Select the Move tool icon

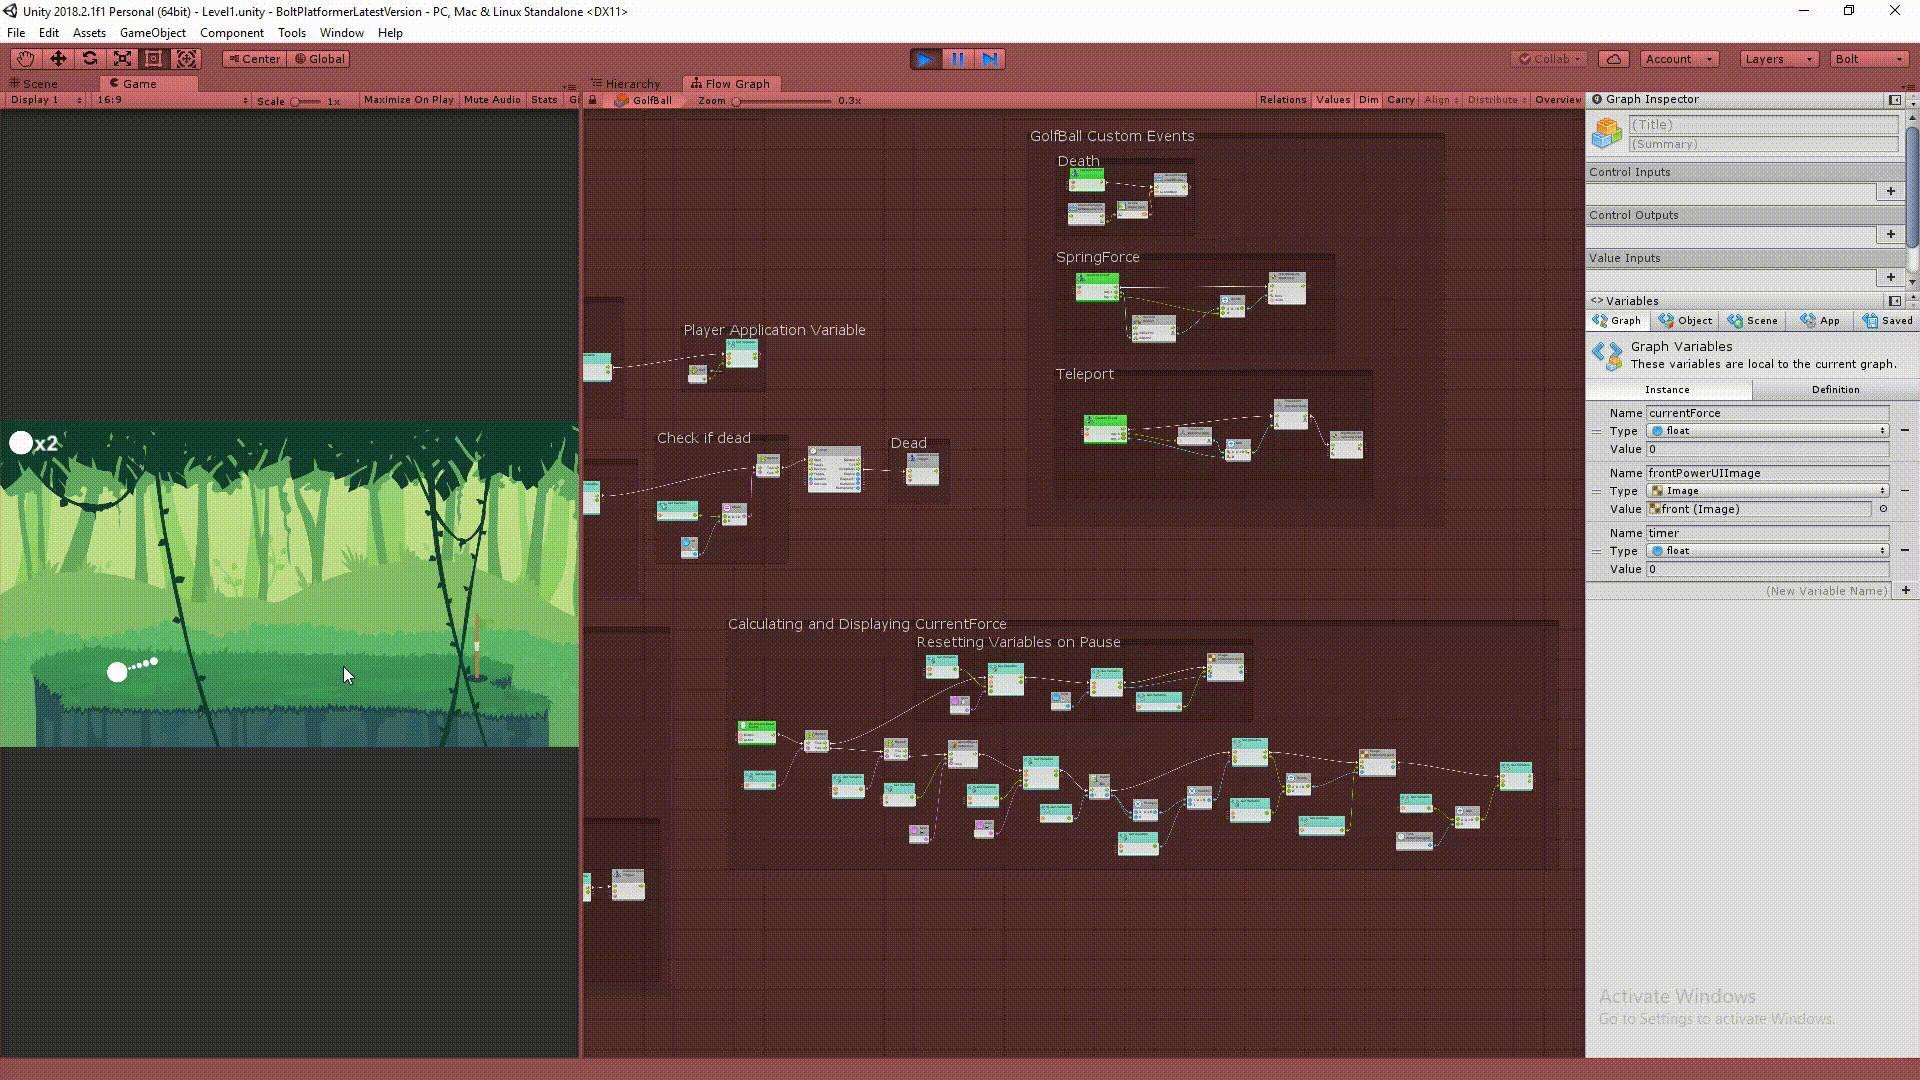click(x=58, y=59)
